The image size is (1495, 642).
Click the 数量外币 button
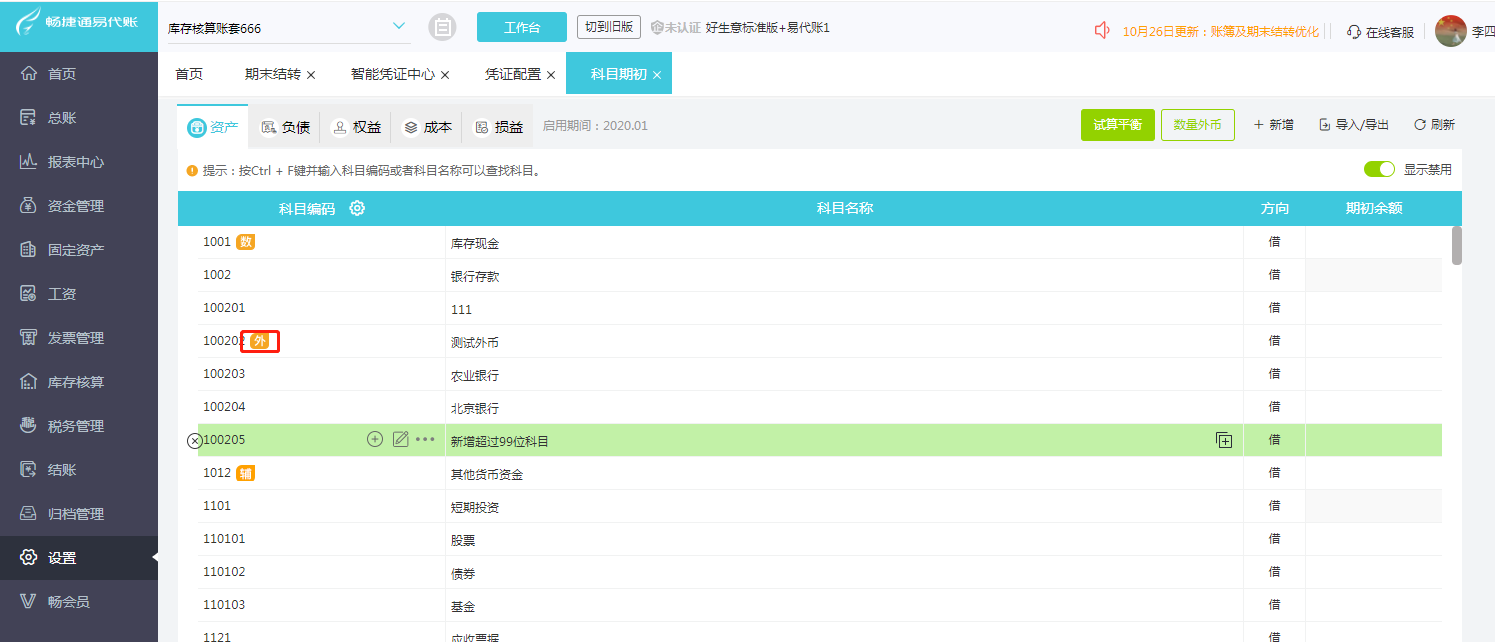[x=1198, y=125]
